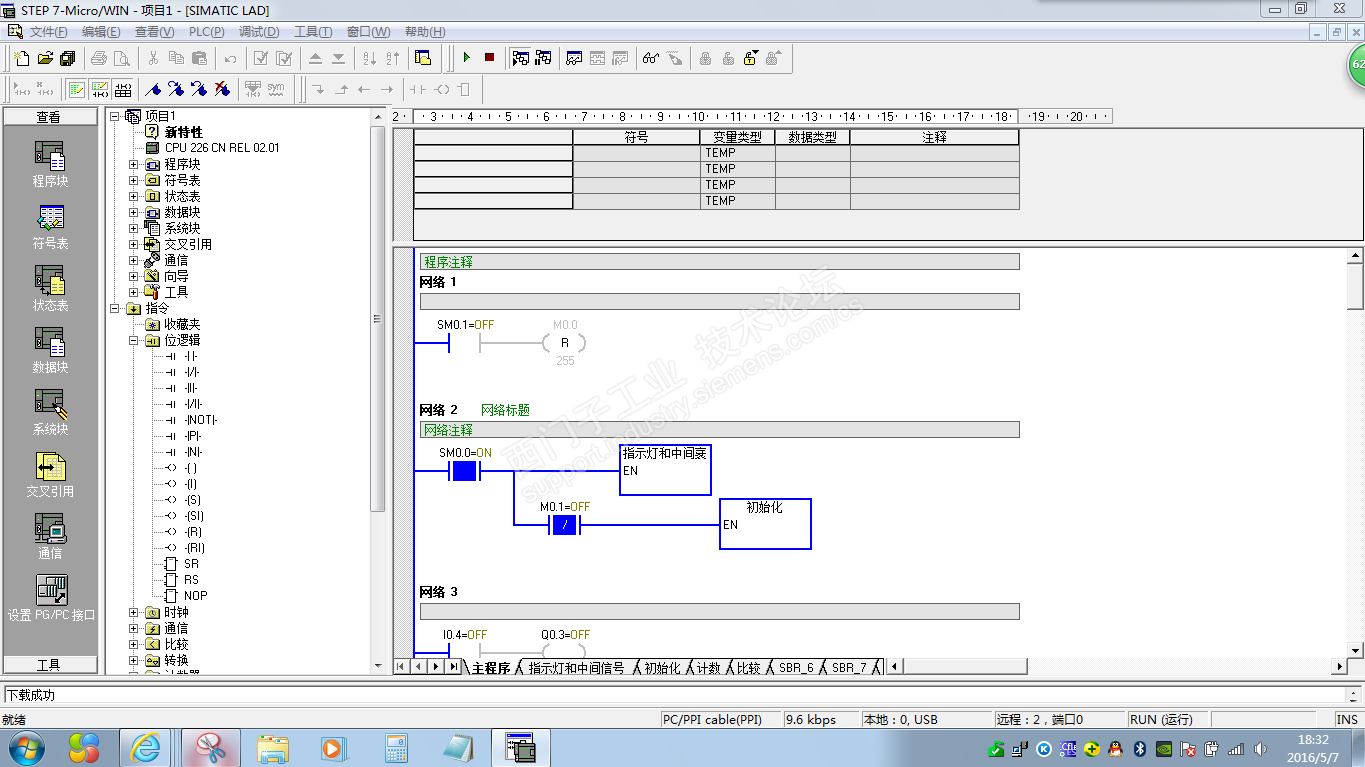Insert a contact from the toolbar

coord(417,89)
